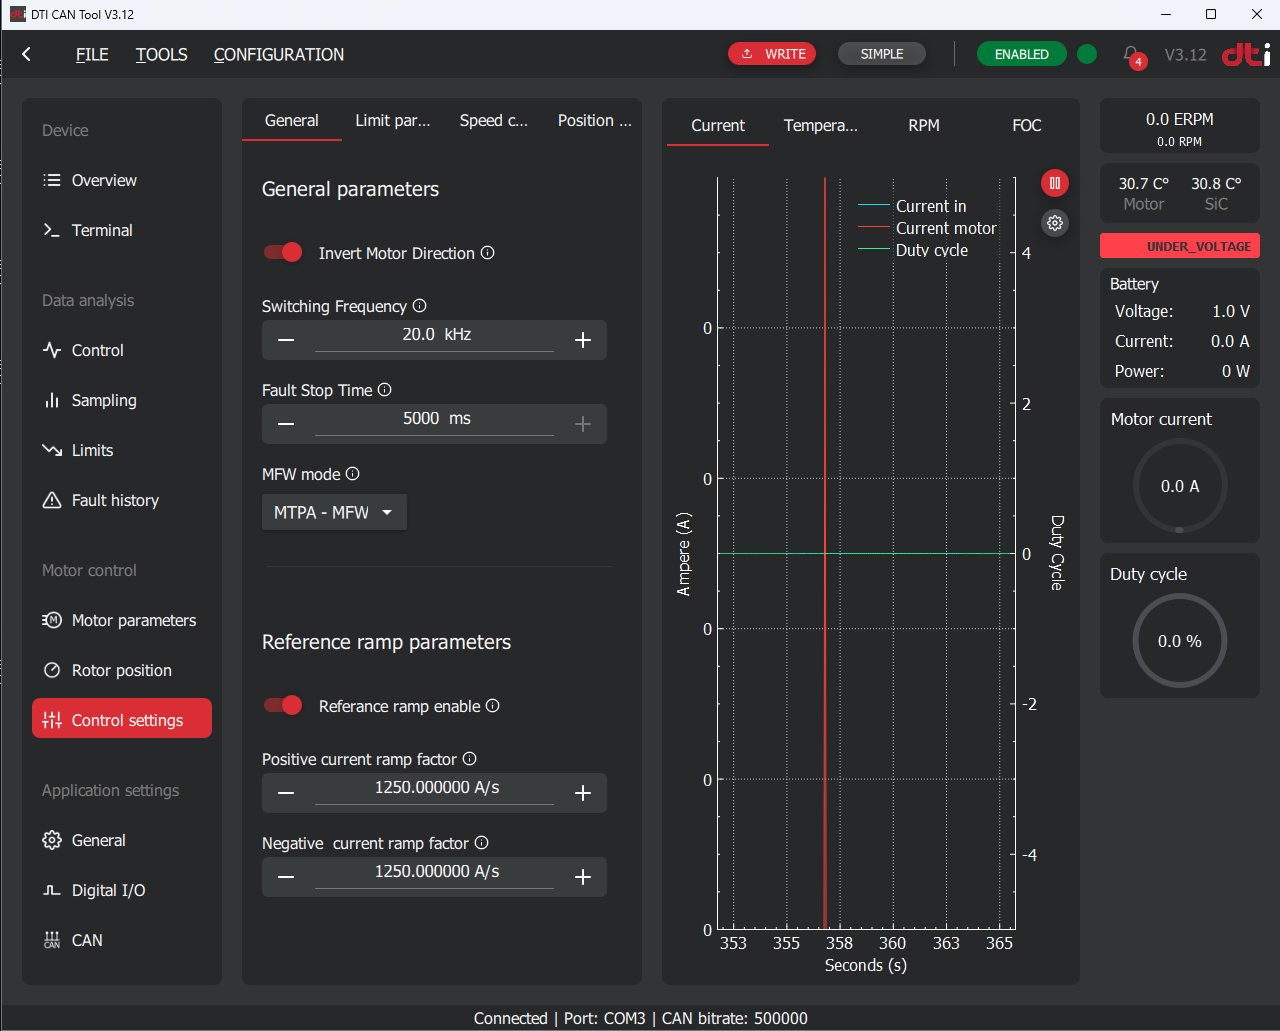The height and width of the screenshot is (1031, 1280).
Task: Decrease Fault Stop Time with minus
Action: (x=286, y=424)
